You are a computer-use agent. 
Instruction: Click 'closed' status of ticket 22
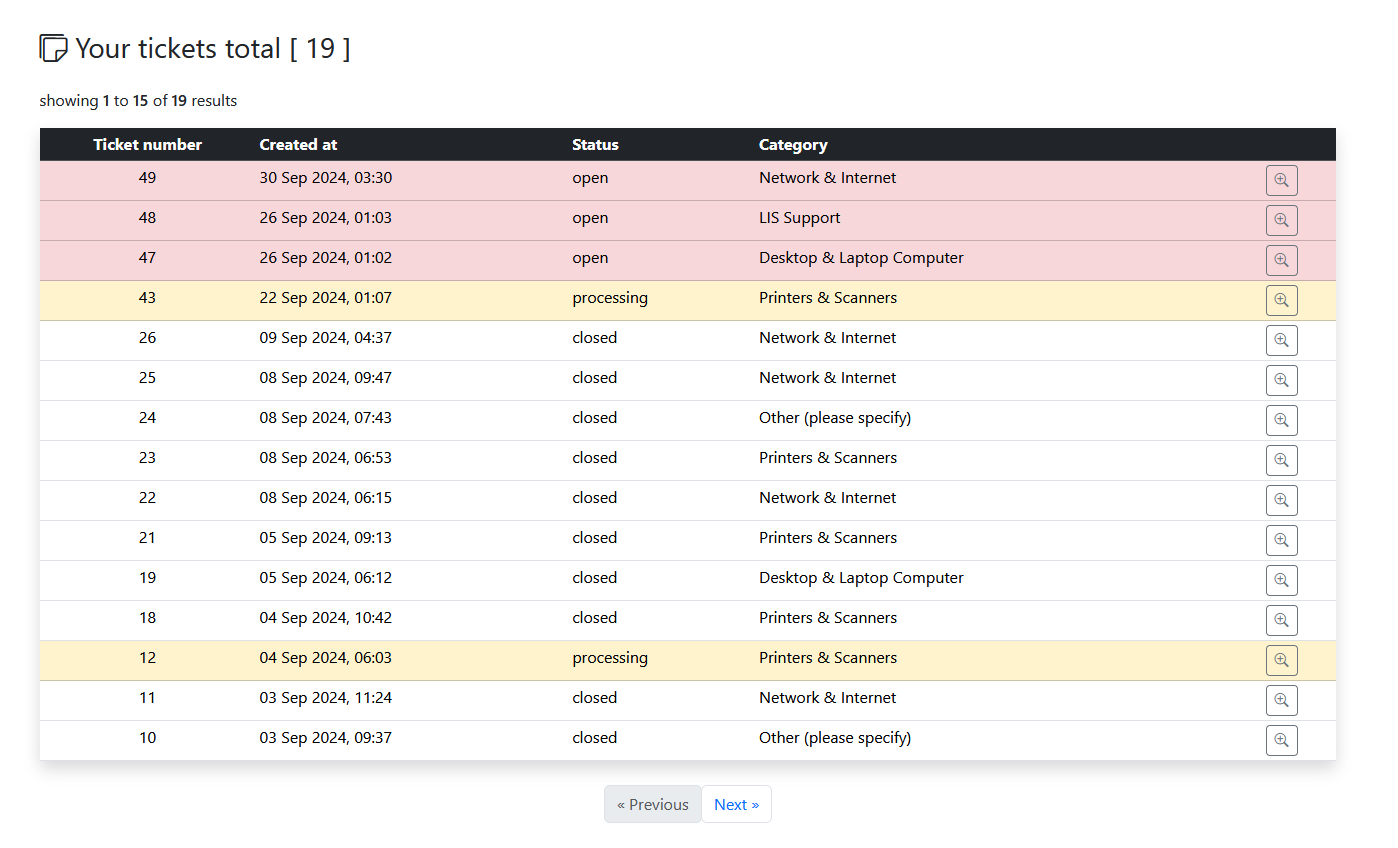595,498
